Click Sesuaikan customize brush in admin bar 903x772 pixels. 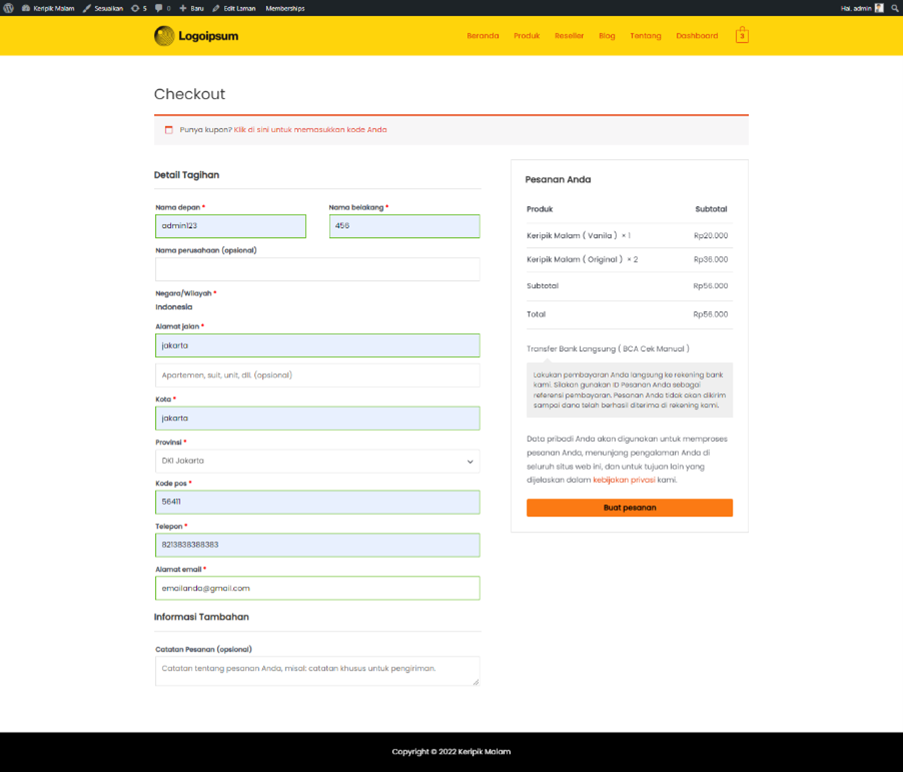103,8
